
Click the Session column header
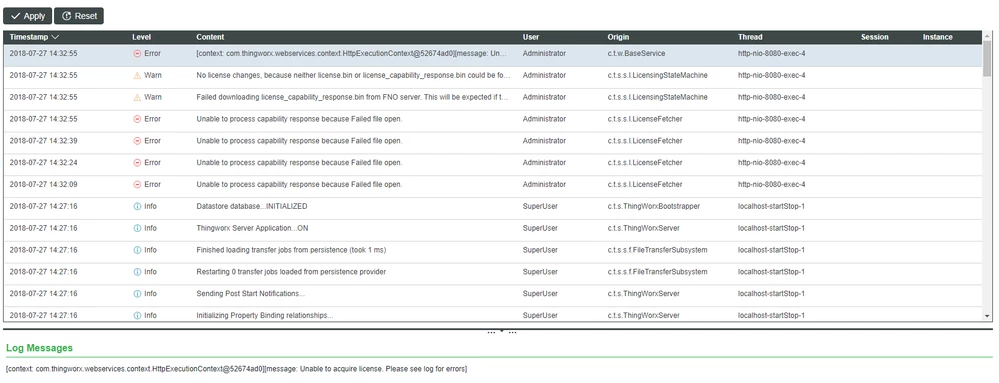[874, 37]
